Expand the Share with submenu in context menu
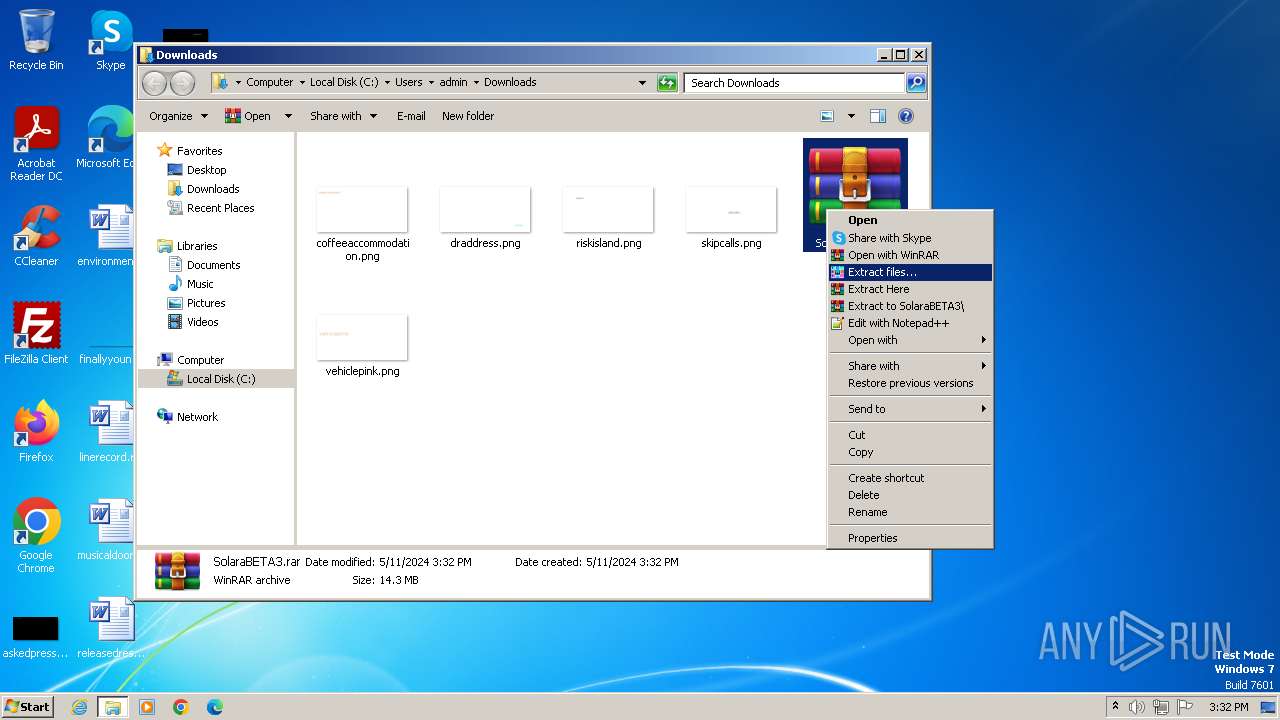This screenshot has width=1280, height=720. click(910, 366)
